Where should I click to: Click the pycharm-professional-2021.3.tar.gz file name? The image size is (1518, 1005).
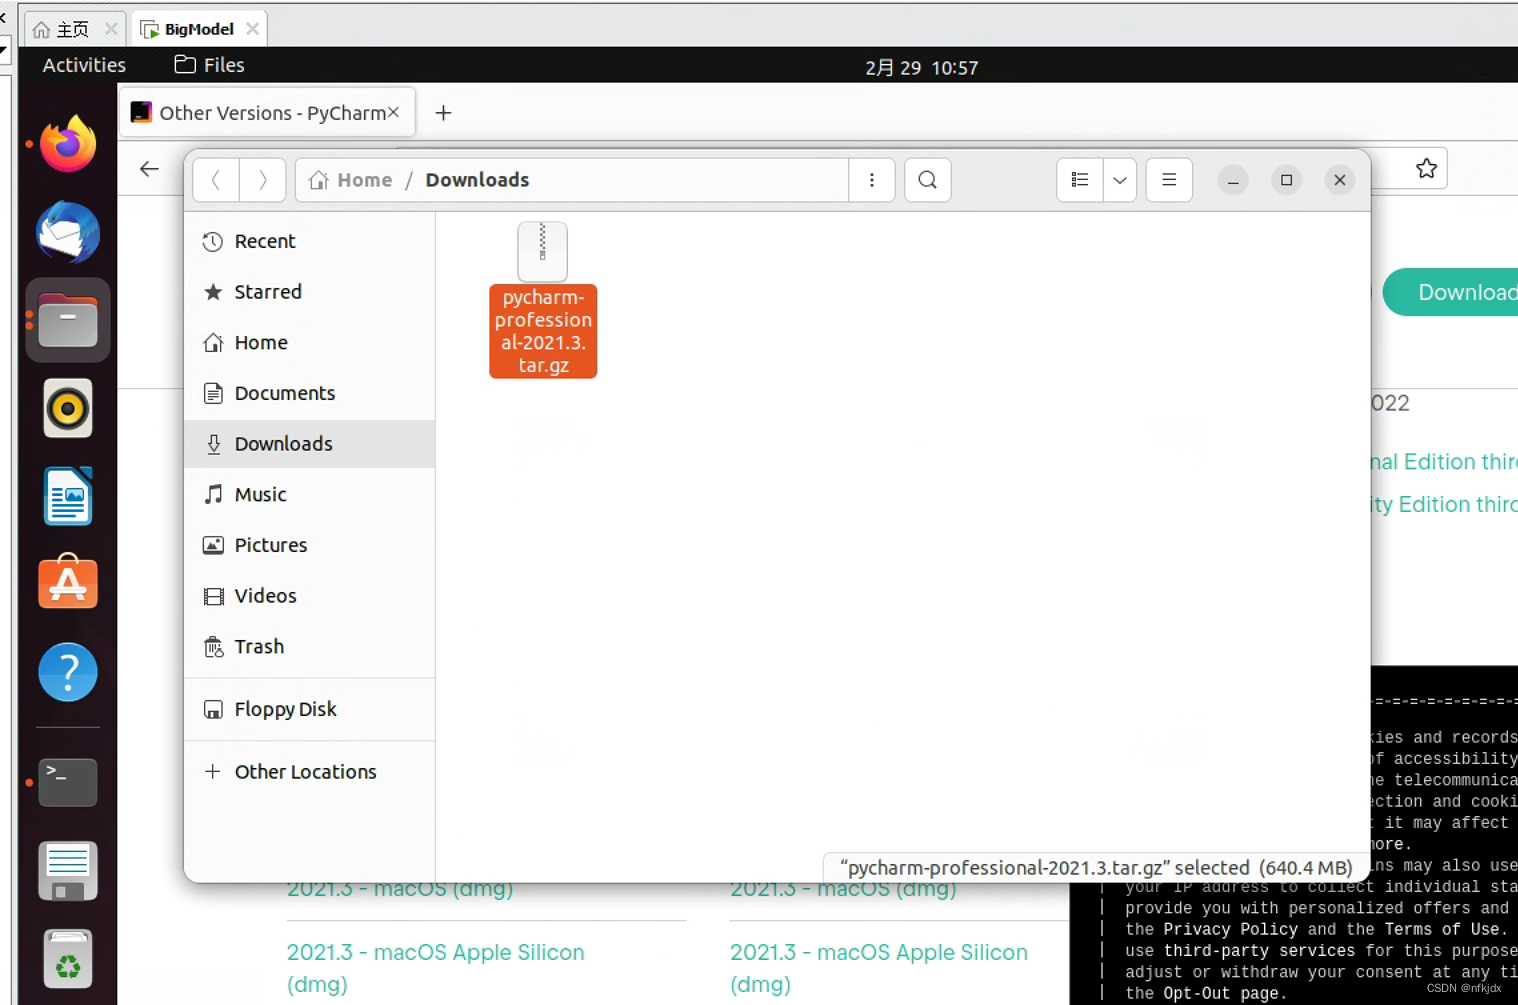(543, 331)
